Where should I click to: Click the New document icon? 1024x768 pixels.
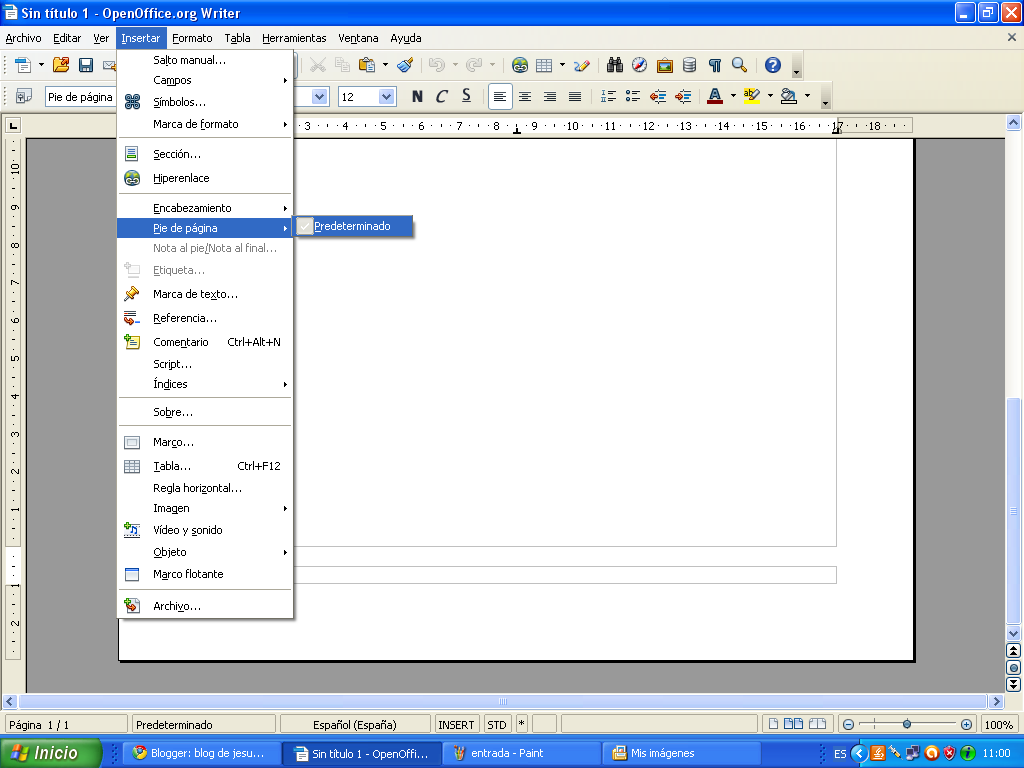[23, 65]
